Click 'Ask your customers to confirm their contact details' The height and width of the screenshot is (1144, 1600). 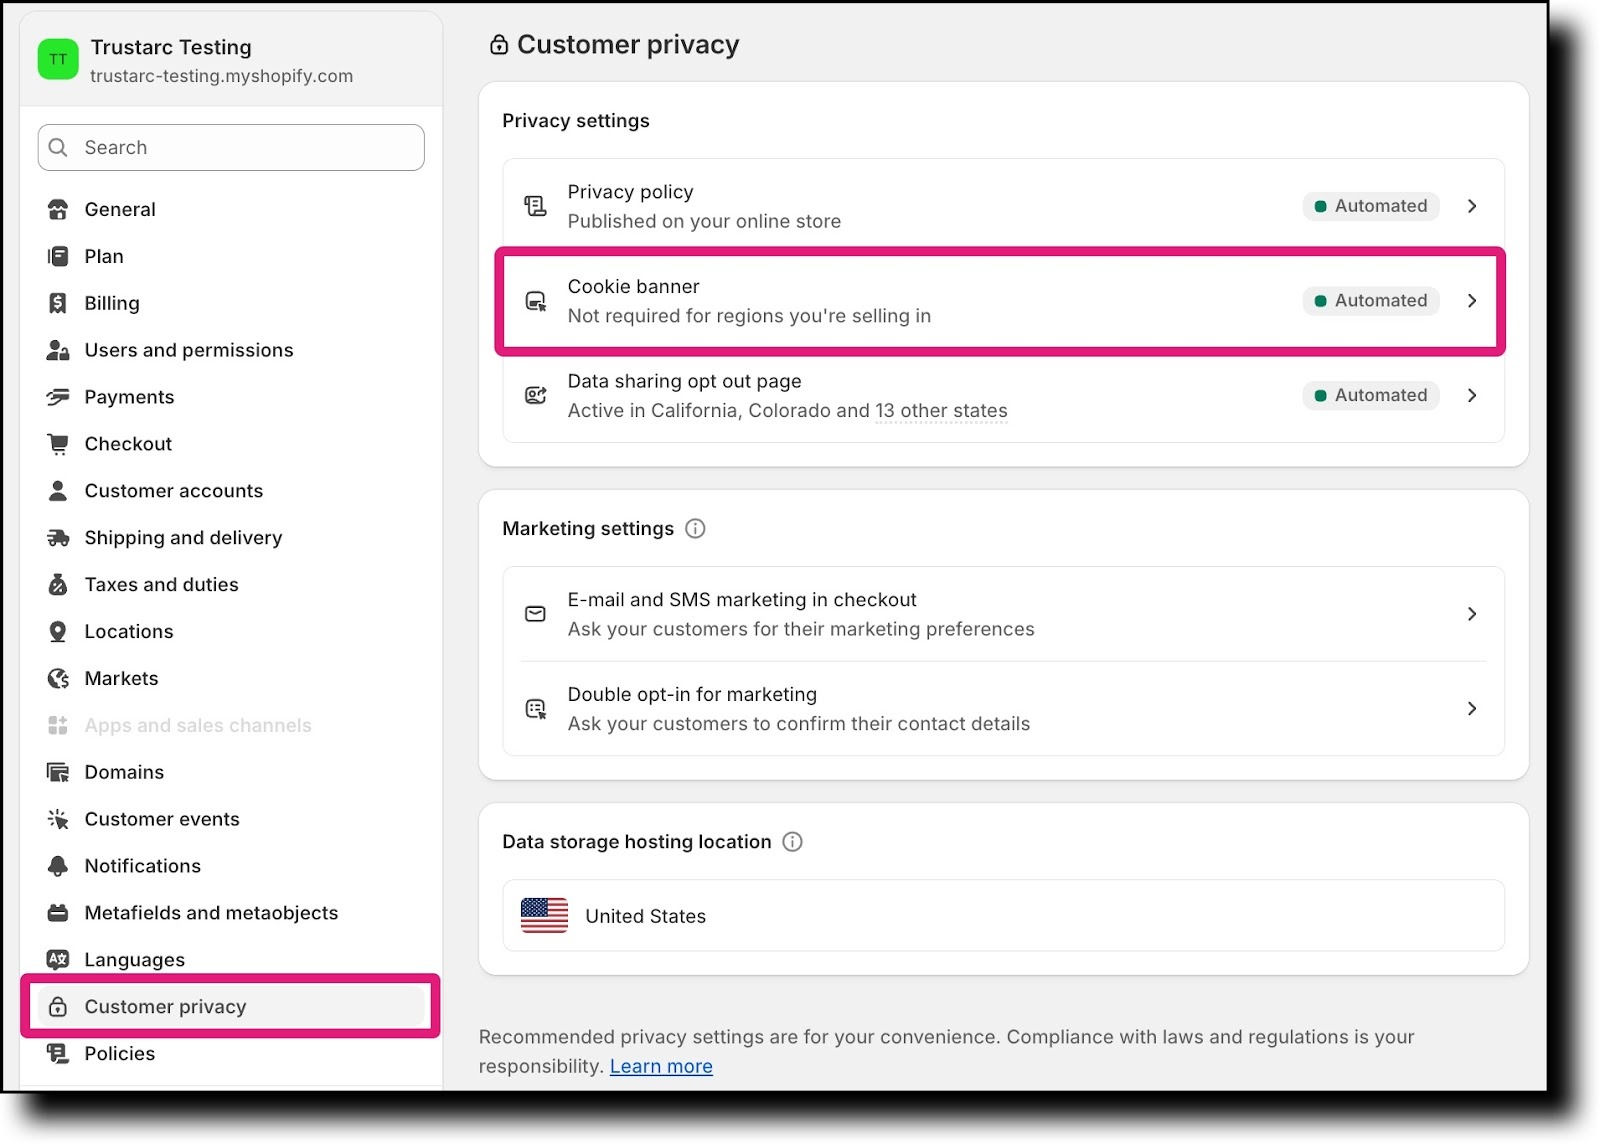tap(799, 725)
